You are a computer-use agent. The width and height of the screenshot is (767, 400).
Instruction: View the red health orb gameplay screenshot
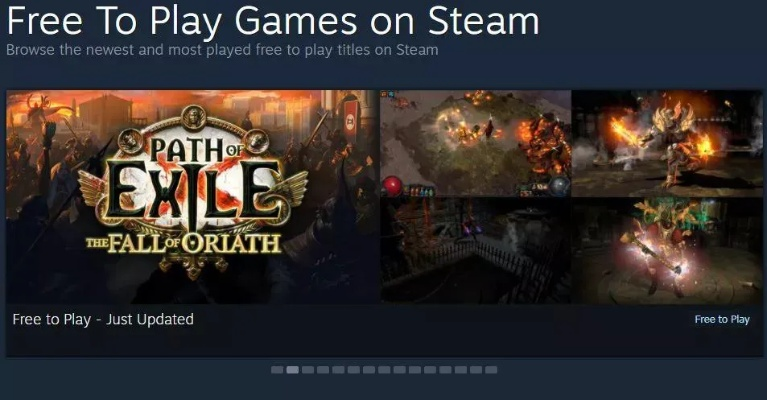[475, 143]
